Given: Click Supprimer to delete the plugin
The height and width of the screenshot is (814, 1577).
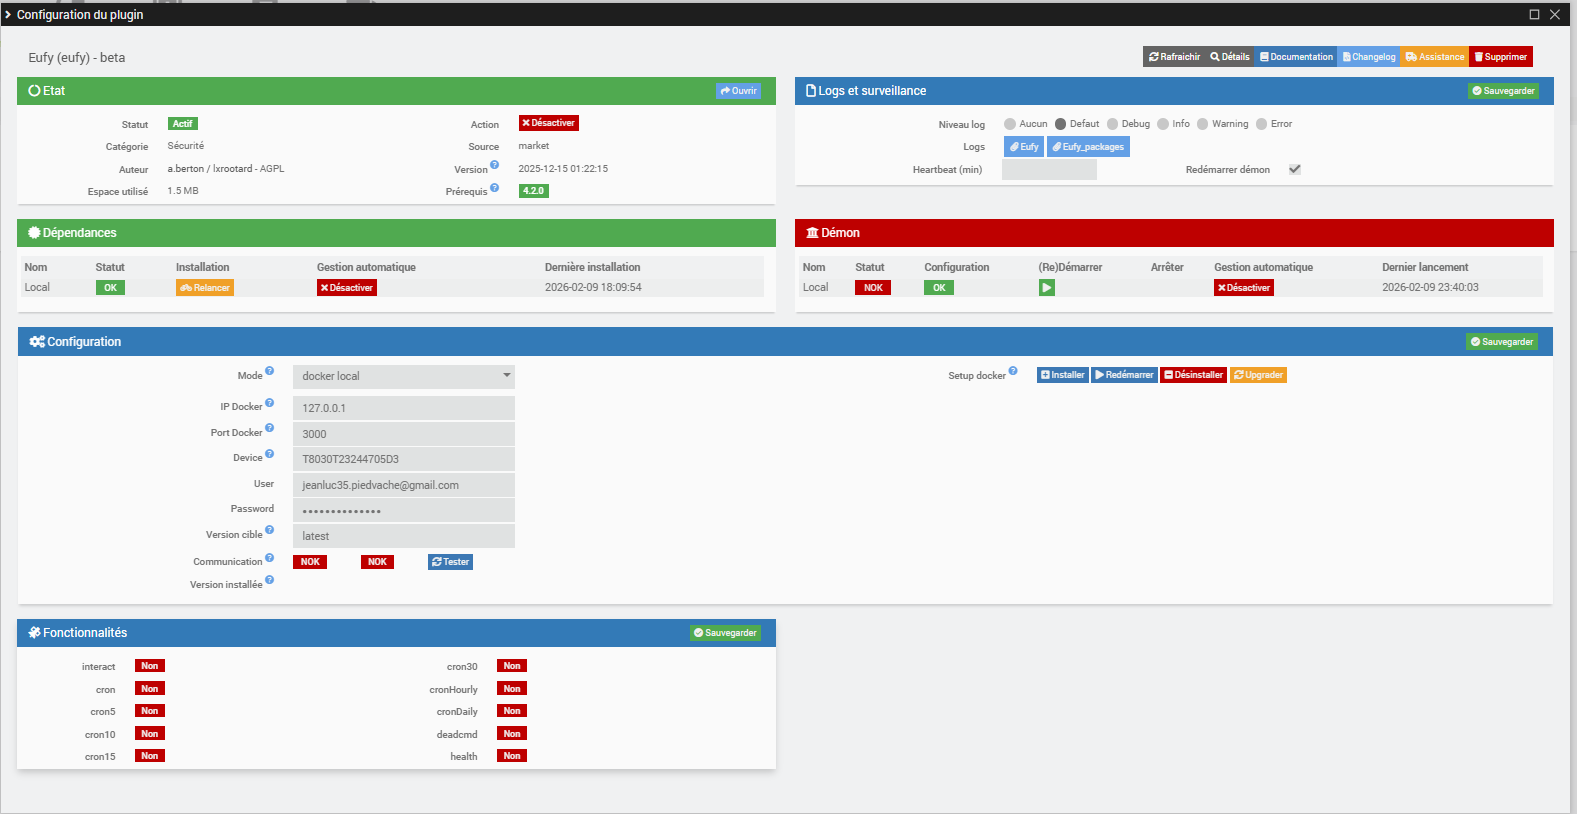Looking at the screenshot, I should click(x=1501, y=57).
